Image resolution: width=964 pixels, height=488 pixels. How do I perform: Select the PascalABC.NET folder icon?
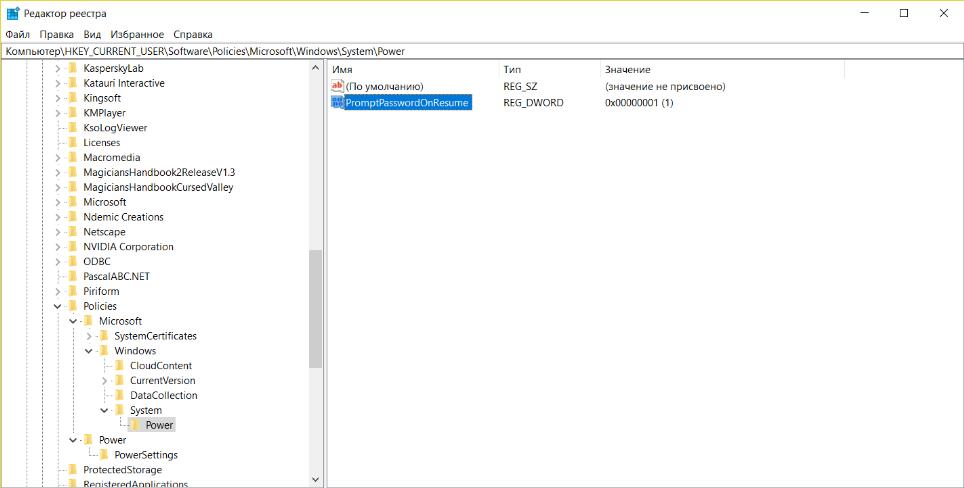pos(73,277)
